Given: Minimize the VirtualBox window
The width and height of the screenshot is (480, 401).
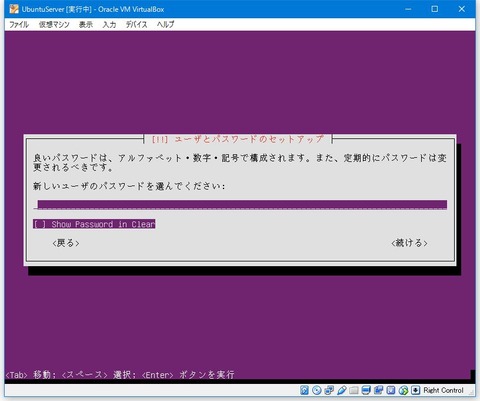Looking at the screenshot, I should click(x=408, y=9).
